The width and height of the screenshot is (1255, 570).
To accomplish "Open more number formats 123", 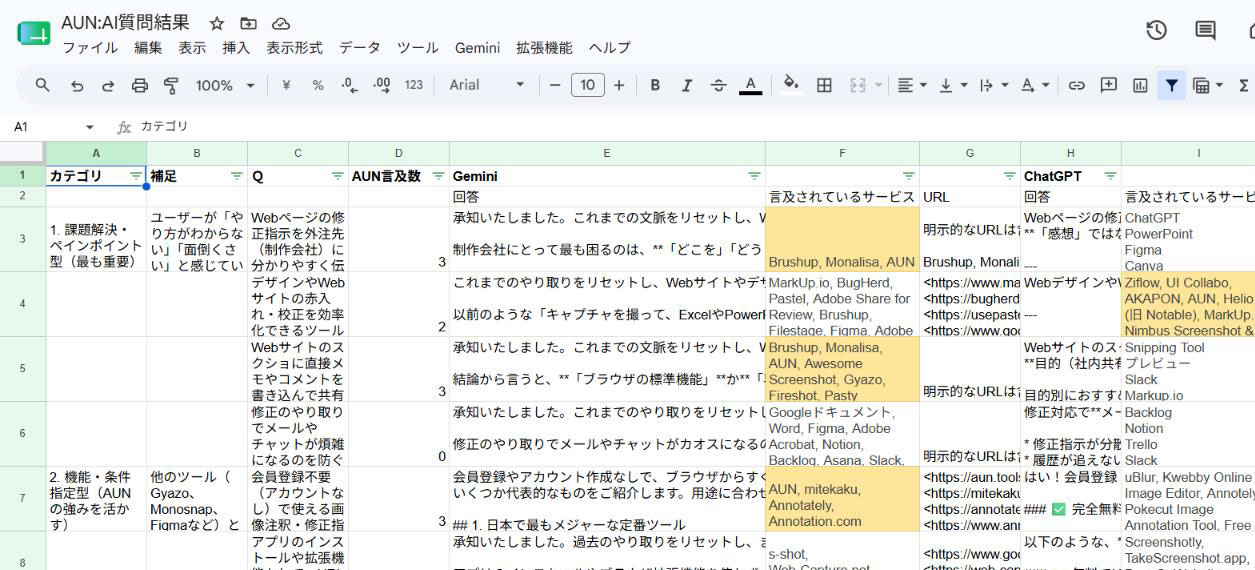I will click(414, 85).
